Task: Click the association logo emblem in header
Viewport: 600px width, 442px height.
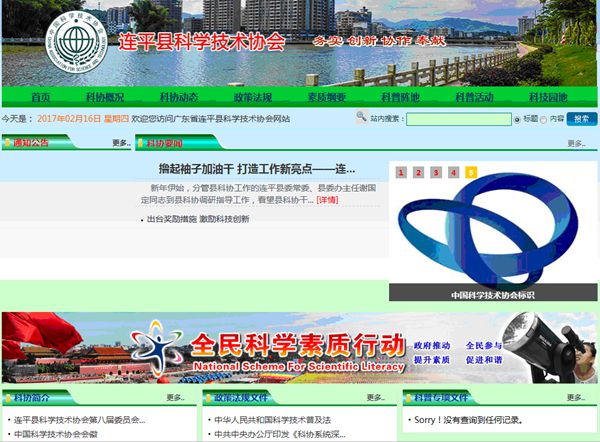Action: point(81,43)
